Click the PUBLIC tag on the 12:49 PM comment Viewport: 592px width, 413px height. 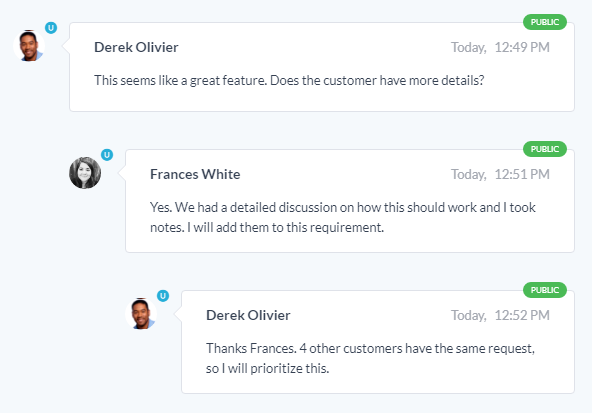pos(545,22)
